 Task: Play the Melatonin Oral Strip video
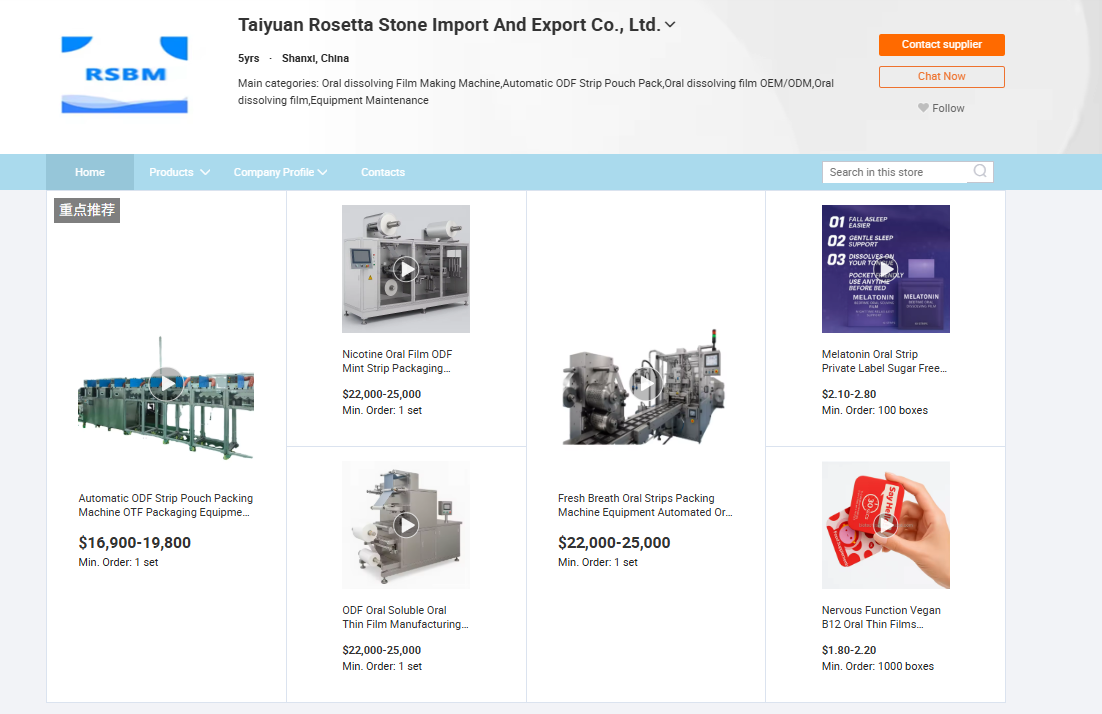[886, 268]
